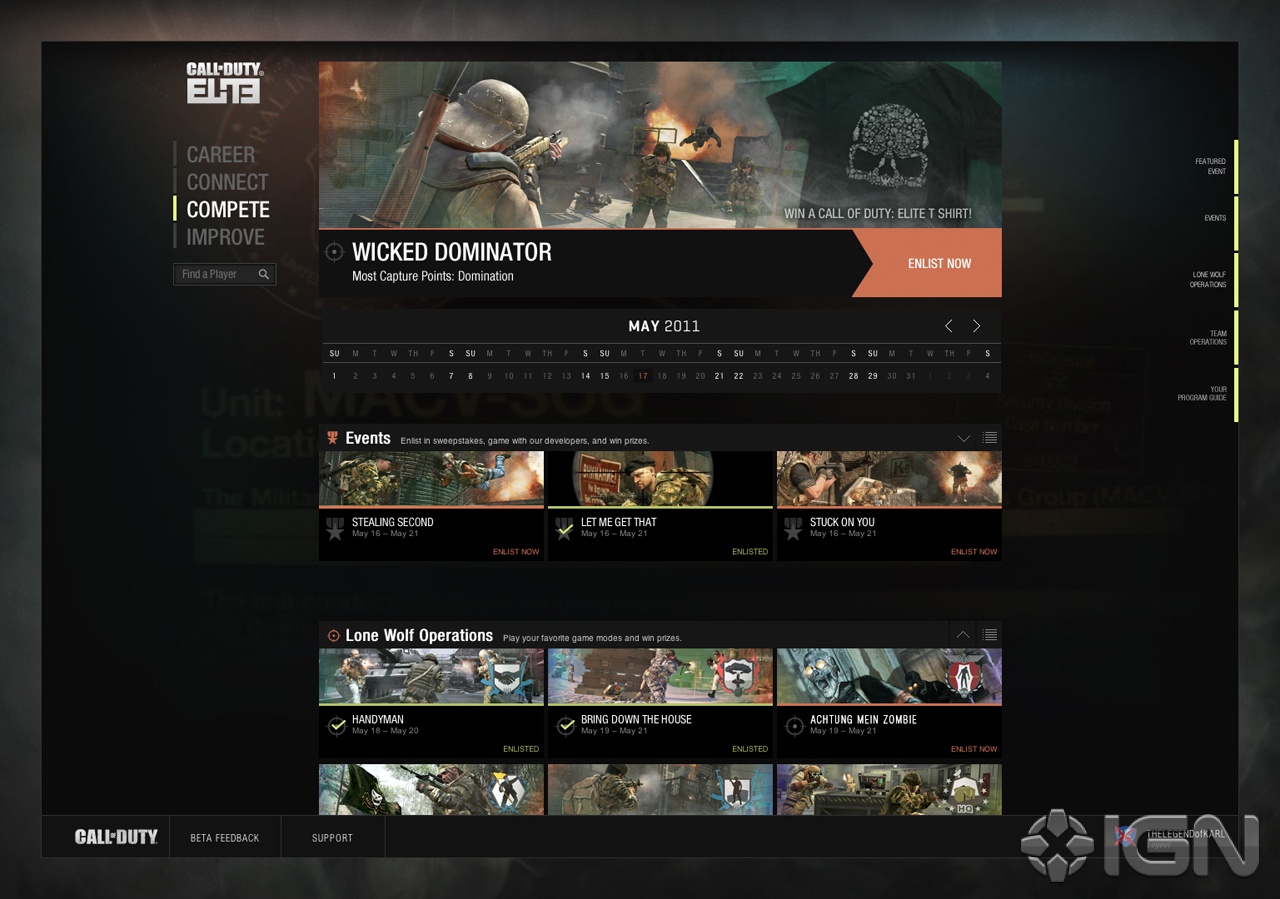Screen dimensions: 1280x899
Task: Click the Achtung Mein Zombie title
Action: coord(863,719)
